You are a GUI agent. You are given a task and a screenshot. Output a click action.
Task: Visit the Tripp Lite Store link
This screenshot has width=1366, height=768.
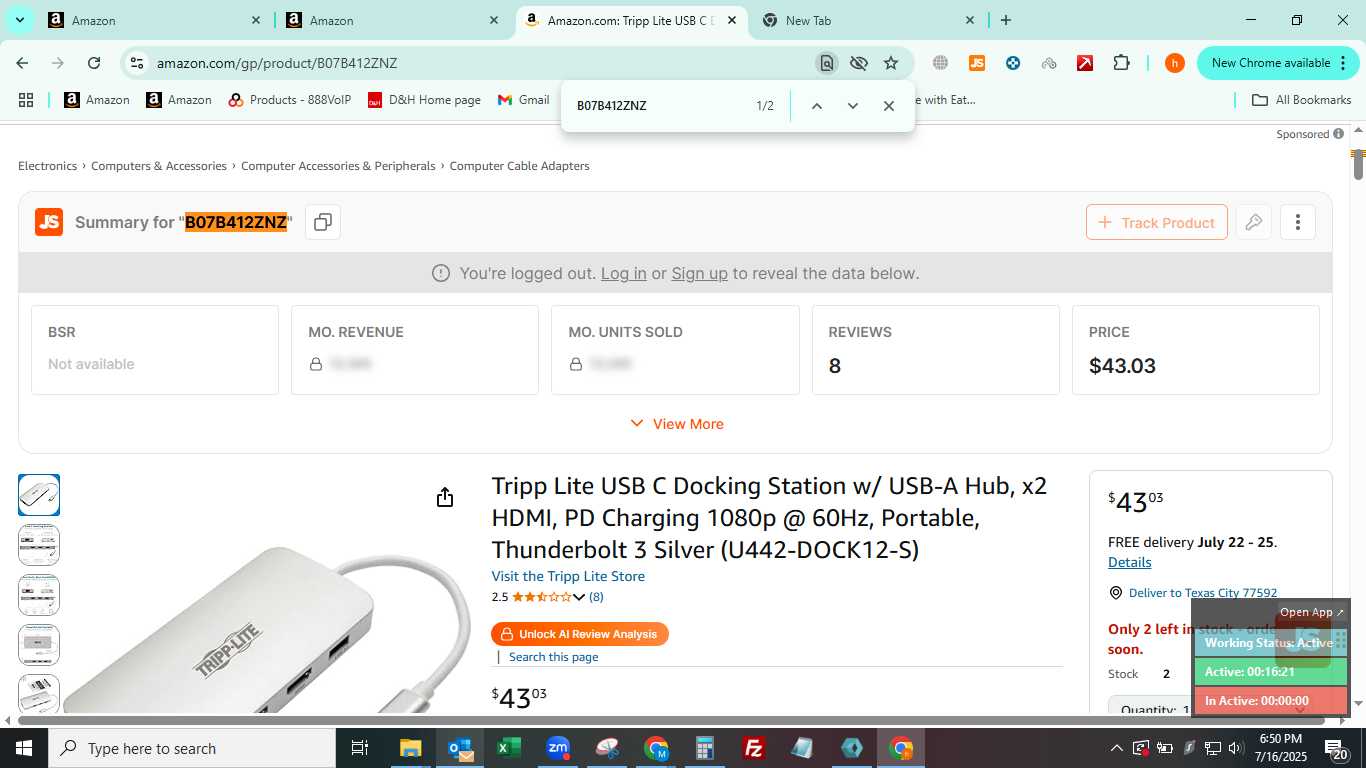click(568, 576)
